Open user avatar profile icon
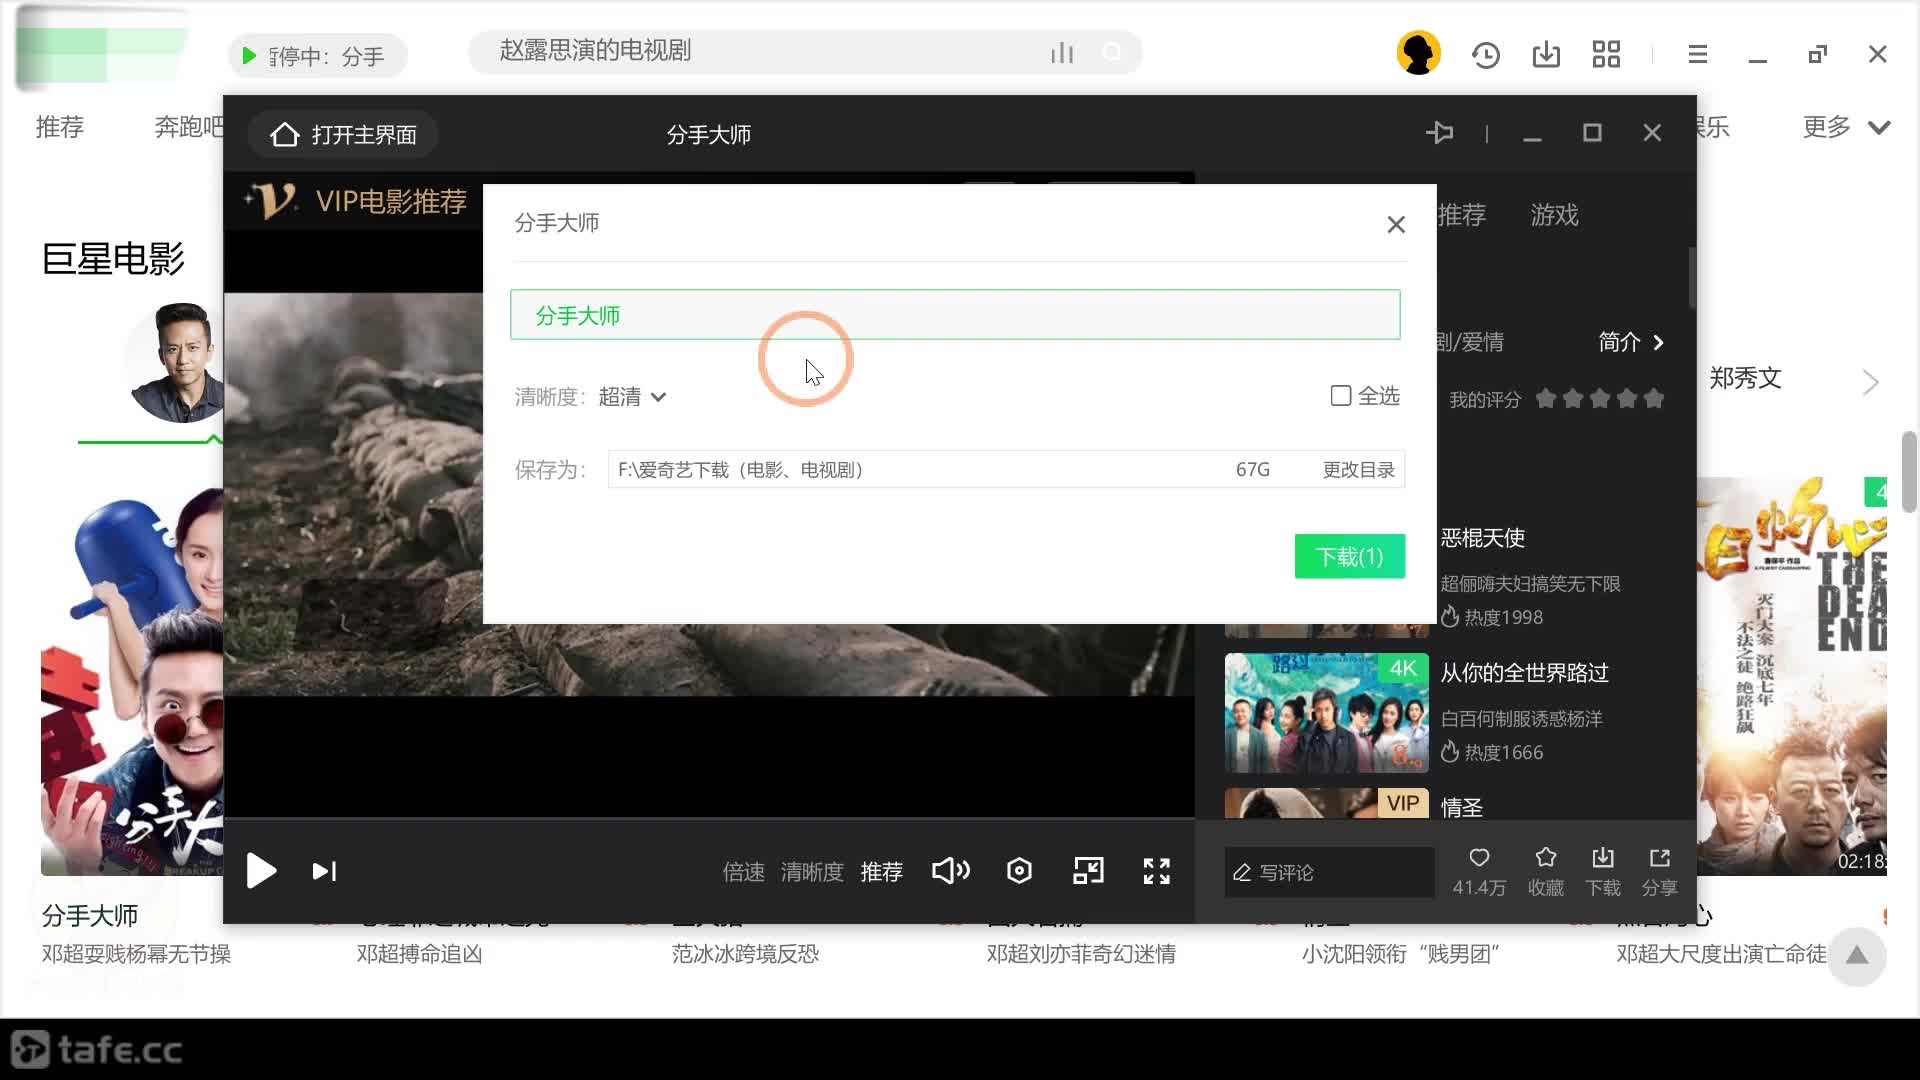The height and width of the screenshot is (1080, 1920). (1418, 54)
